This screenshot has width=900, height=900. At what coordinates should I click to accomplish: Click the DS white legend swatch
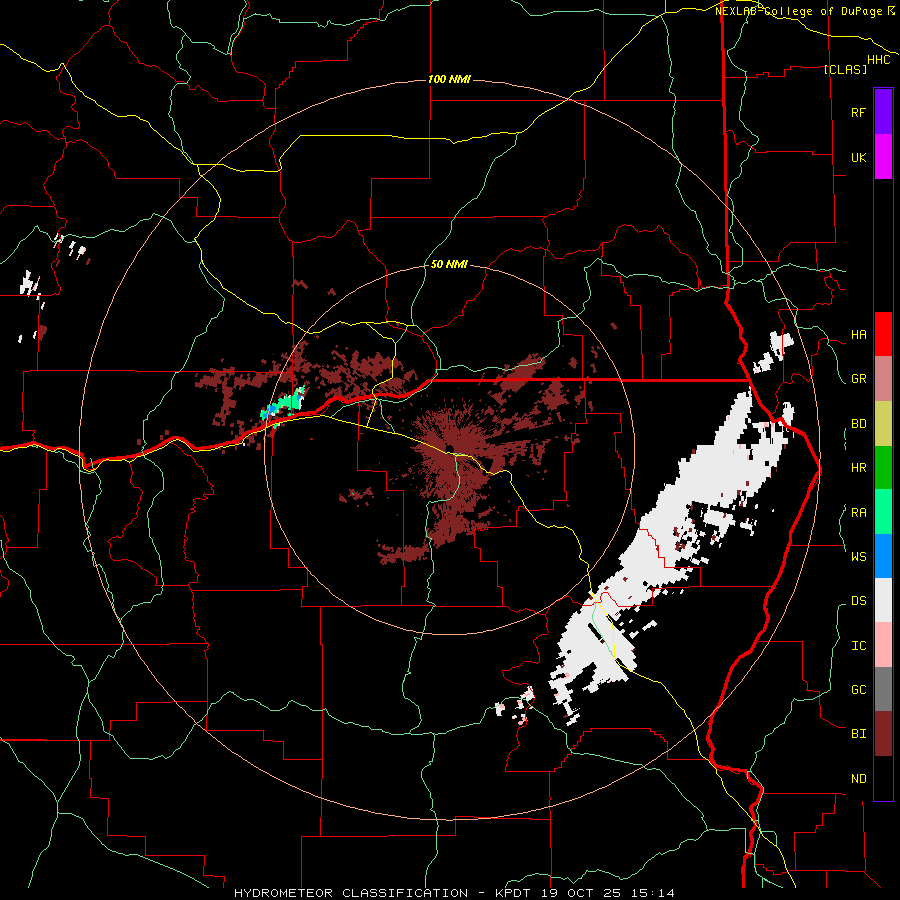coord(883,600)
